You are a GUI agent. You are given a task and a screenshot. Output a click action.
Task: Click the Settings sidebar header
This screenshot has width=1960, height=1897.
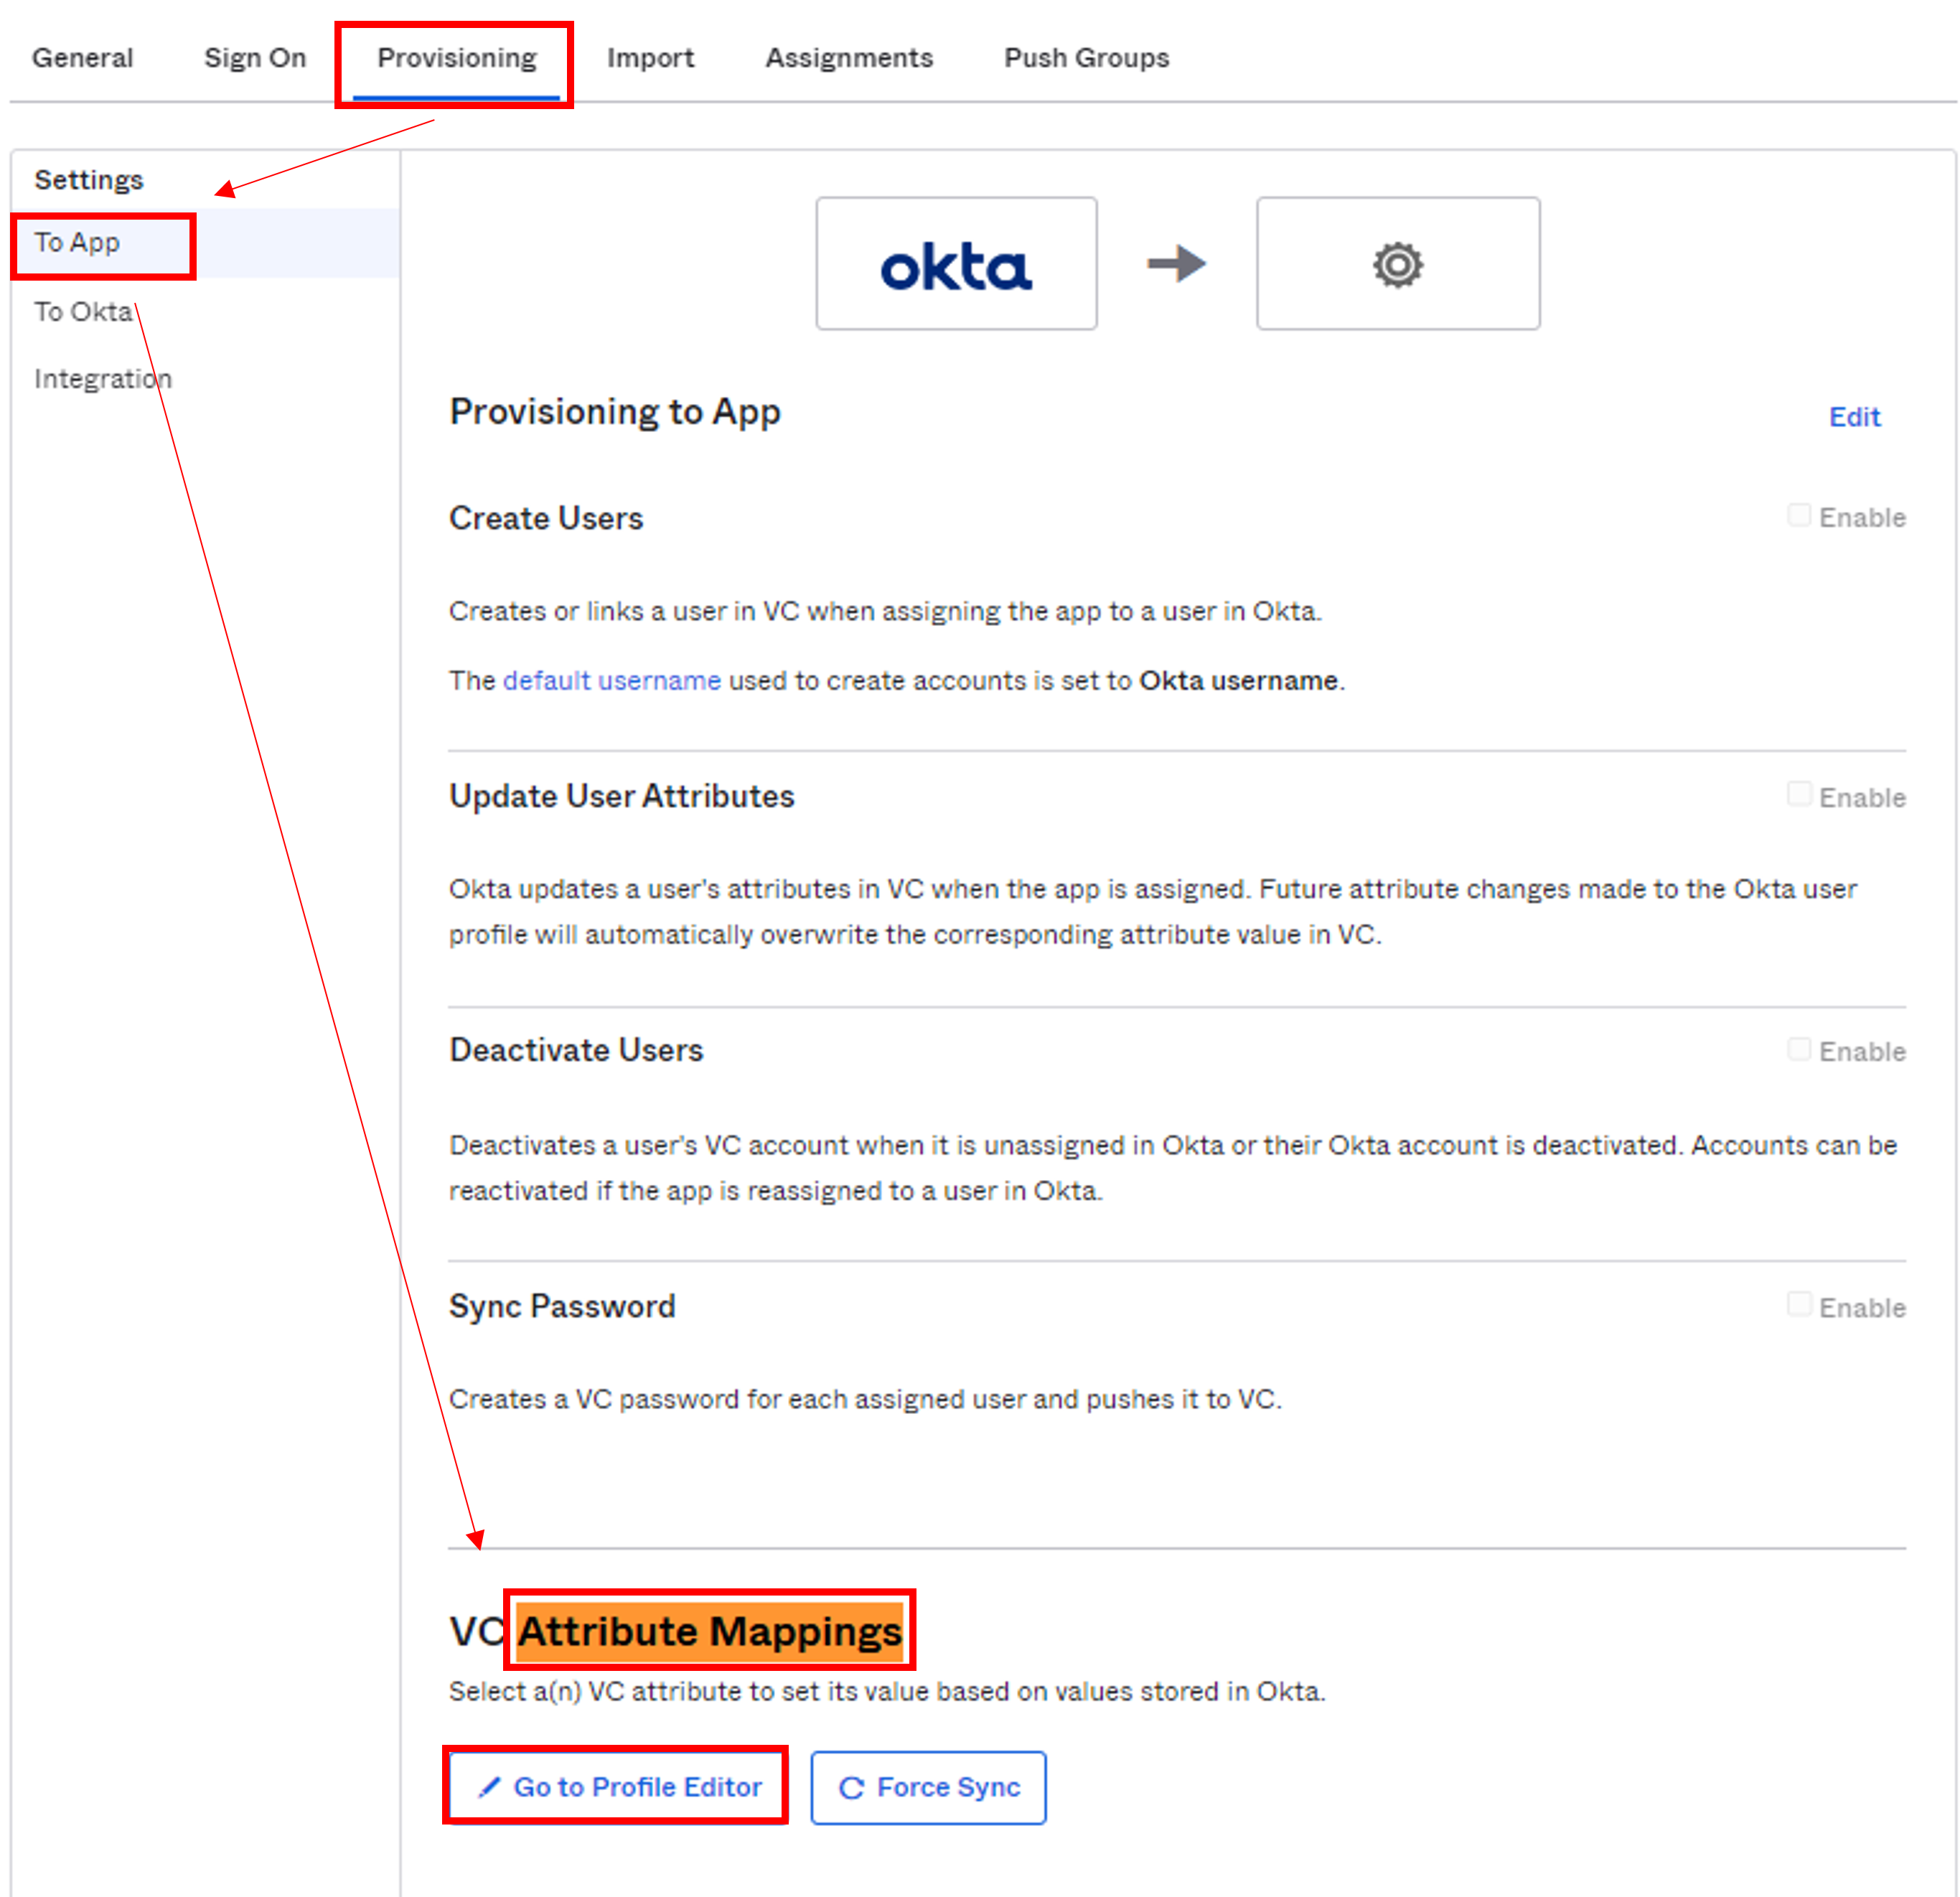tap(89, 180)
